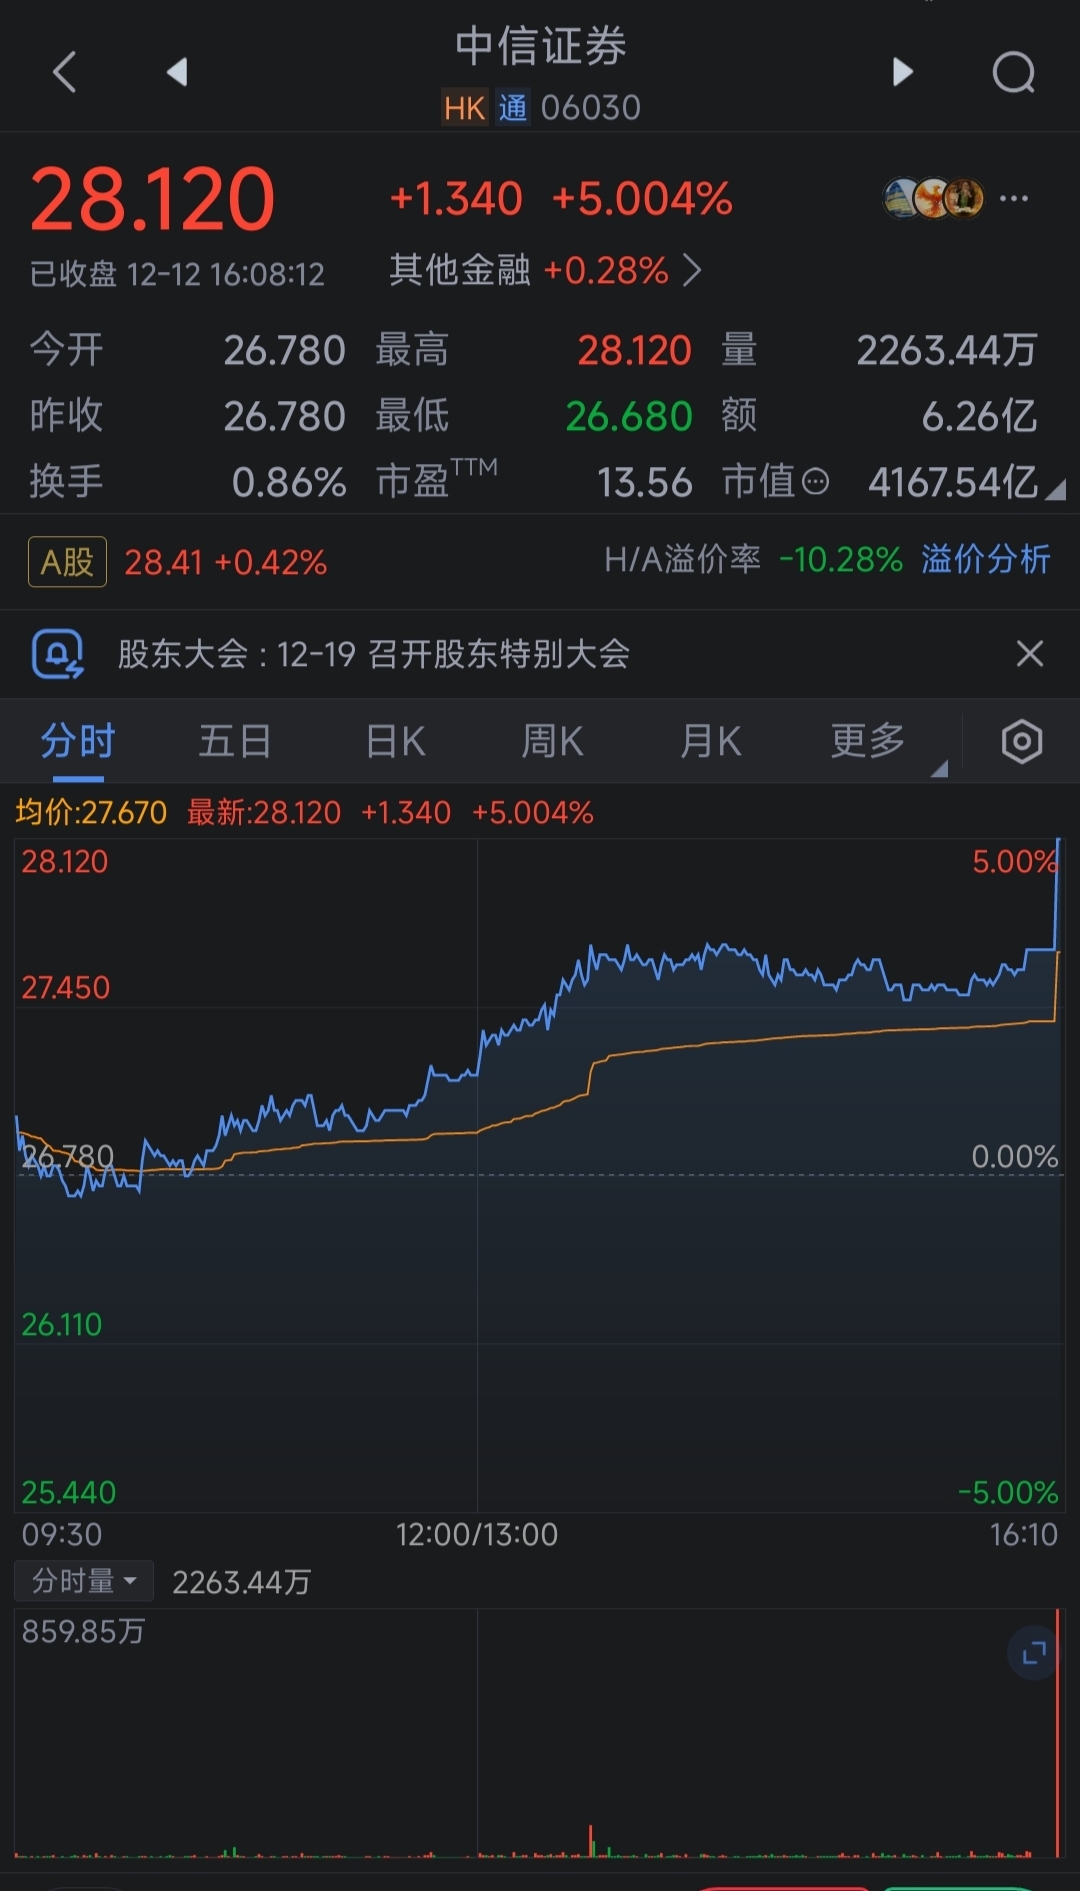
Task: Open 溢价分析 link
Action: 986,559
